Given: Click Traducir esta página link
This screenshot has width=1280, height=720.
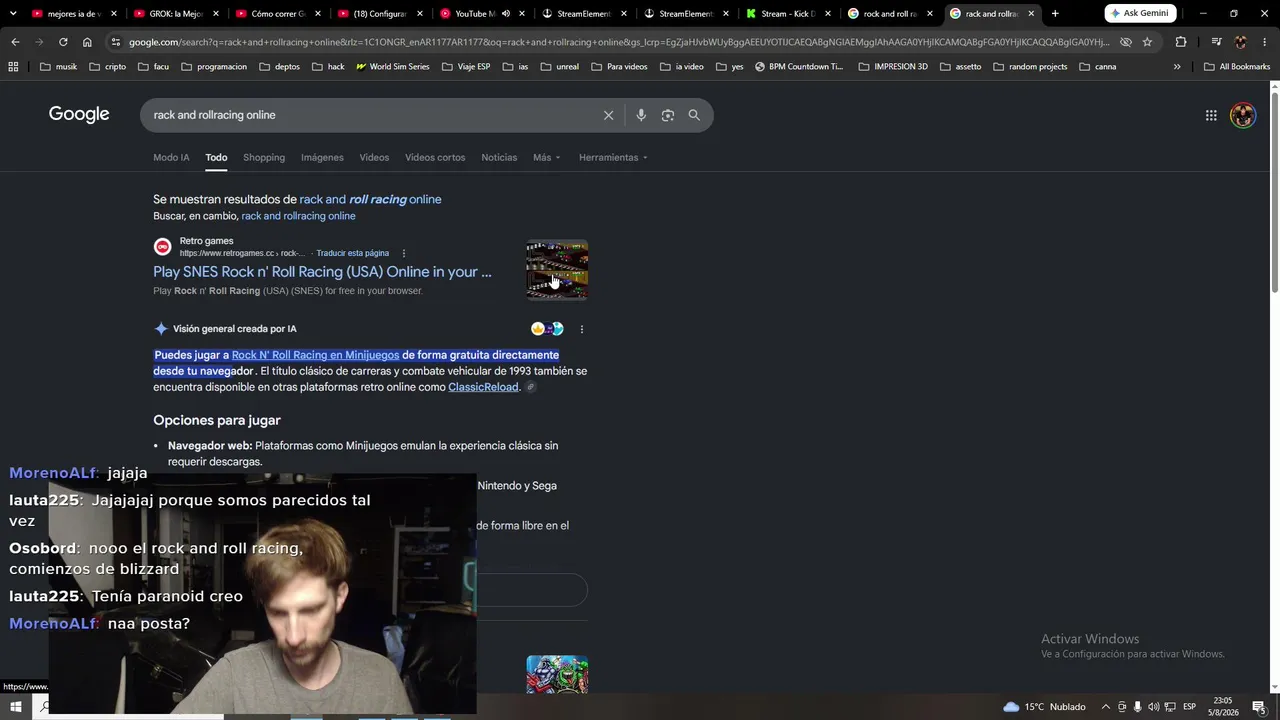Looking at the screenshot, I should pos(353,253).
